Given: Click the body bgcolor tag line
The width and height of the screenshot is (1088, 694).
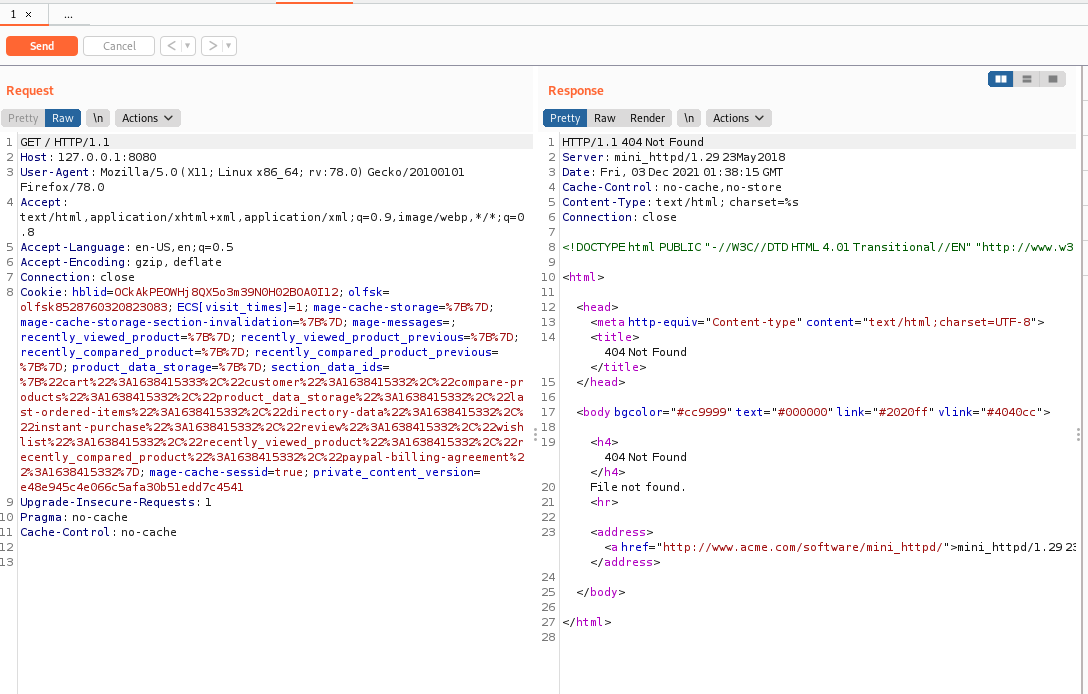Looking at the screenshot, I should pyautogui.click(x=813, y=412).
